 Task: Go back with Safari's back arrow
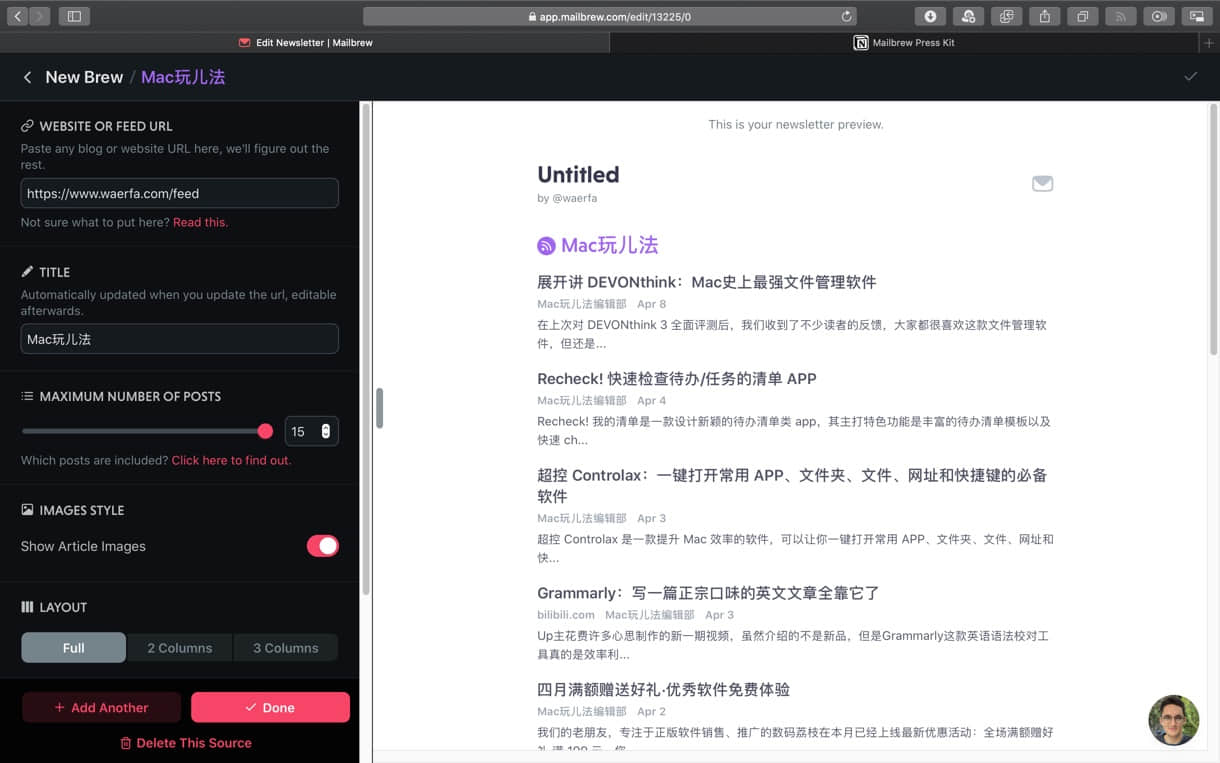point(18,16)
